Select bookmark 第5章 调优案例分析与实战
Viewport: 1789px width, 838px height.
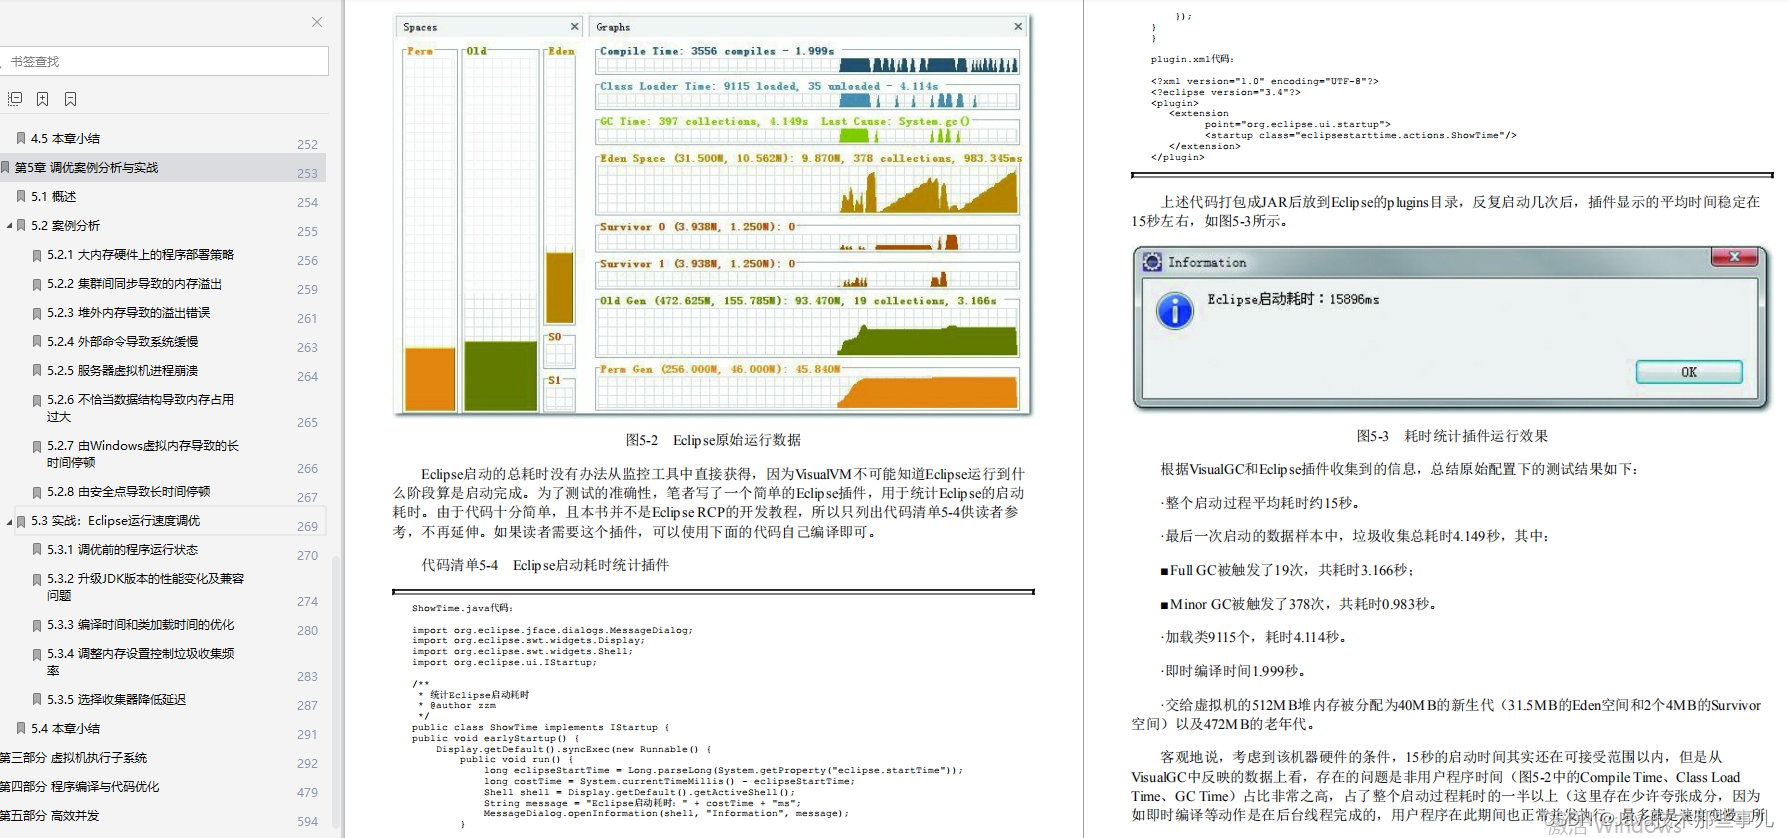pos(86,168)
